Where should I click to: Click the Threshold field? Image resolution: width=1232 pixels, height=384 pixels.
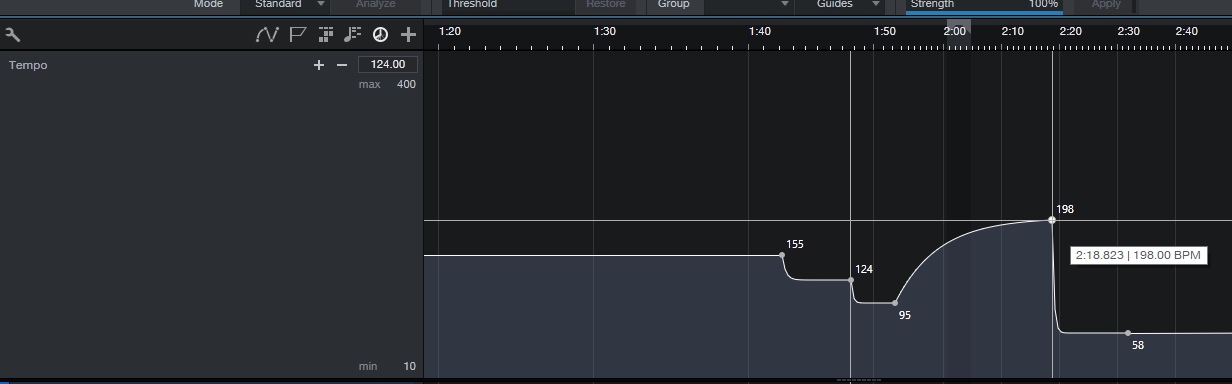(x=507, y=4)
